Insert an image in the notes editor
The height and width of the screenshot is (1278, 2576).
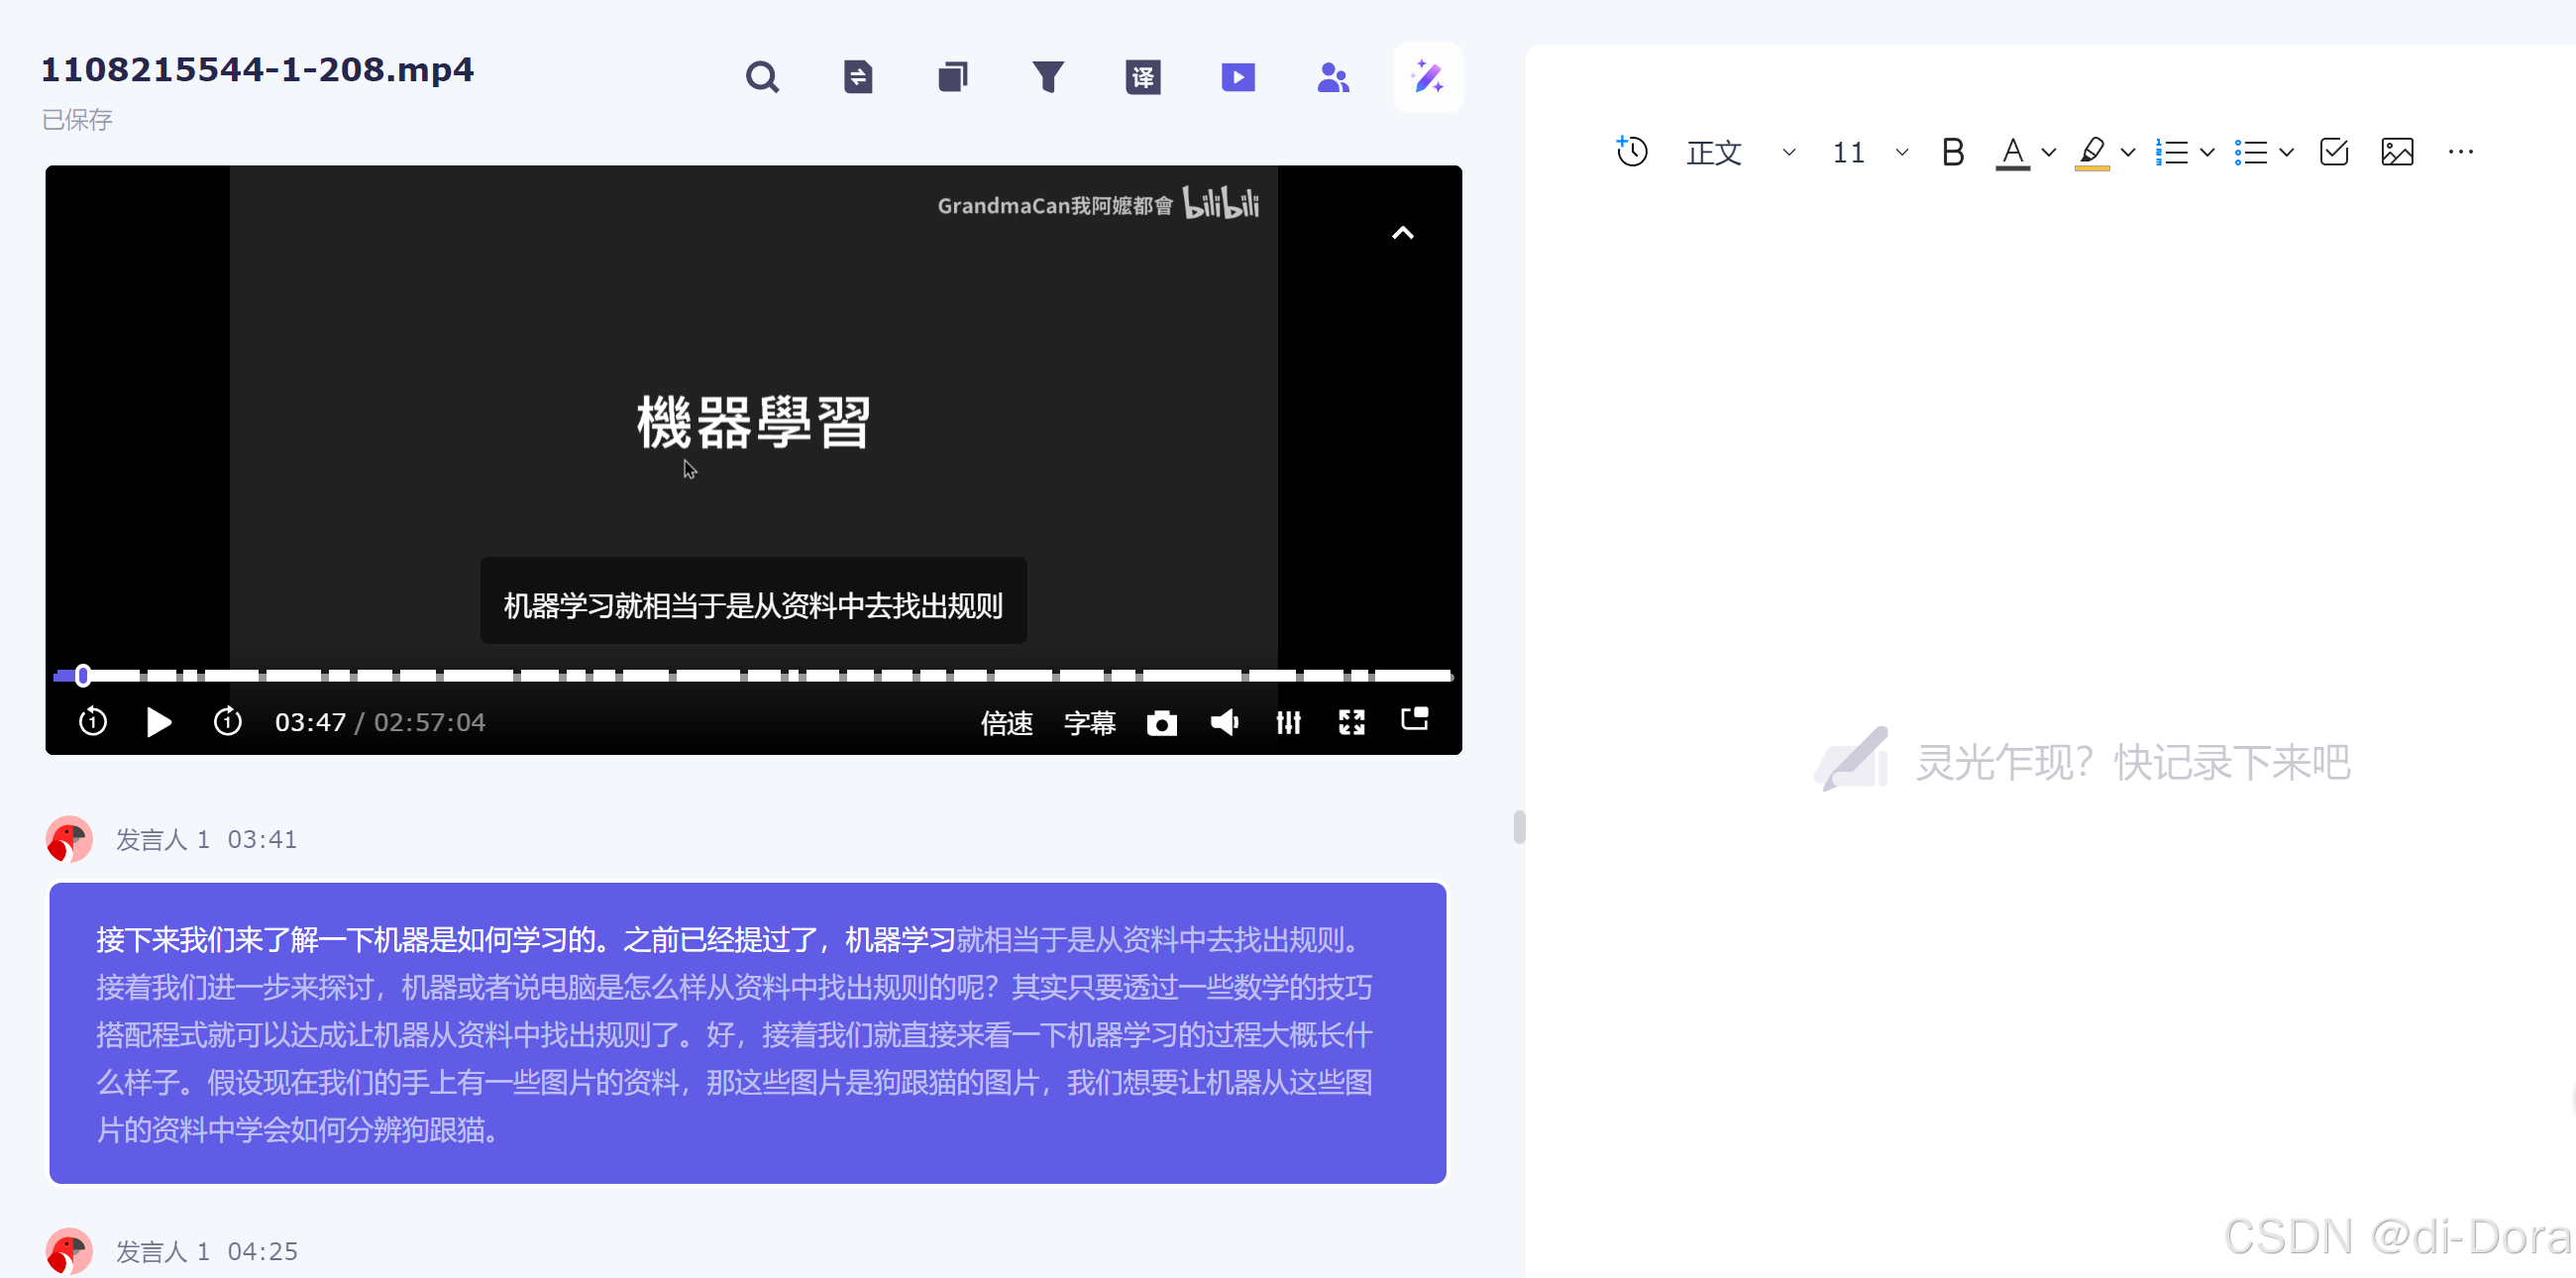2396,152
